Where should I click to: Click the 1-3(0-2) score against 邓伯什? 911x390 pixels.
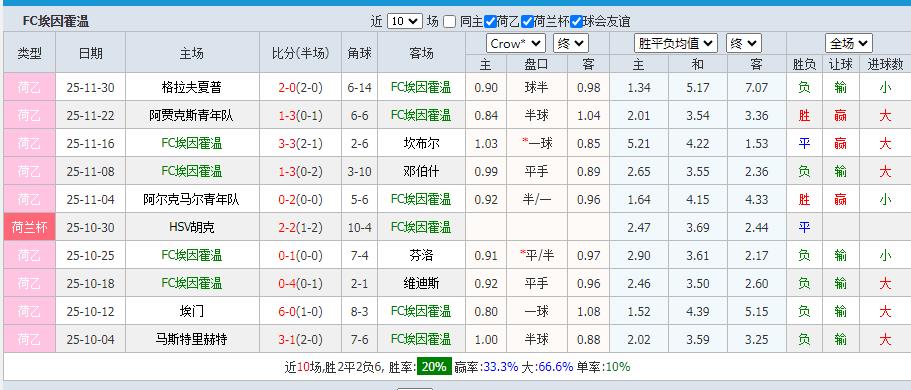300,171
